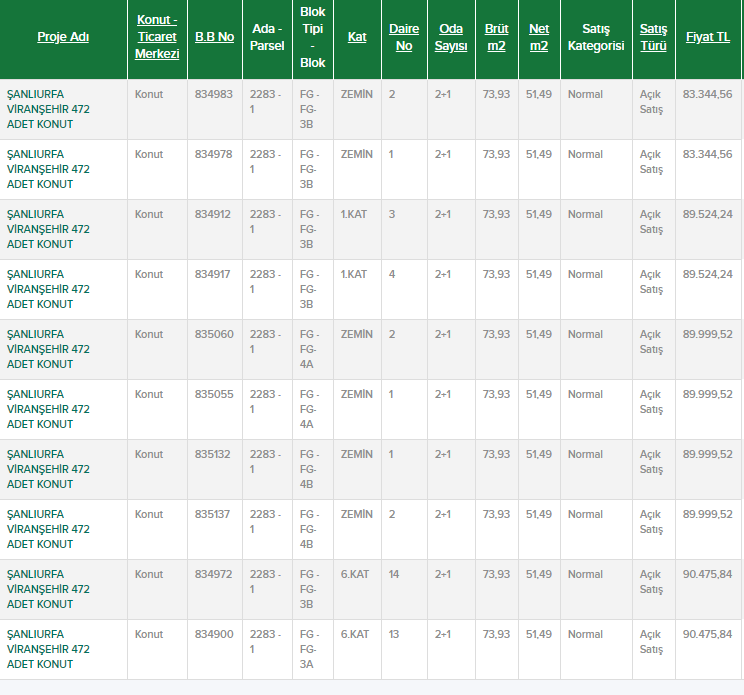This screenshot has height=695, width=744.
Task: Sort listings by B.B No header
Action: click(x=214, y=37)
